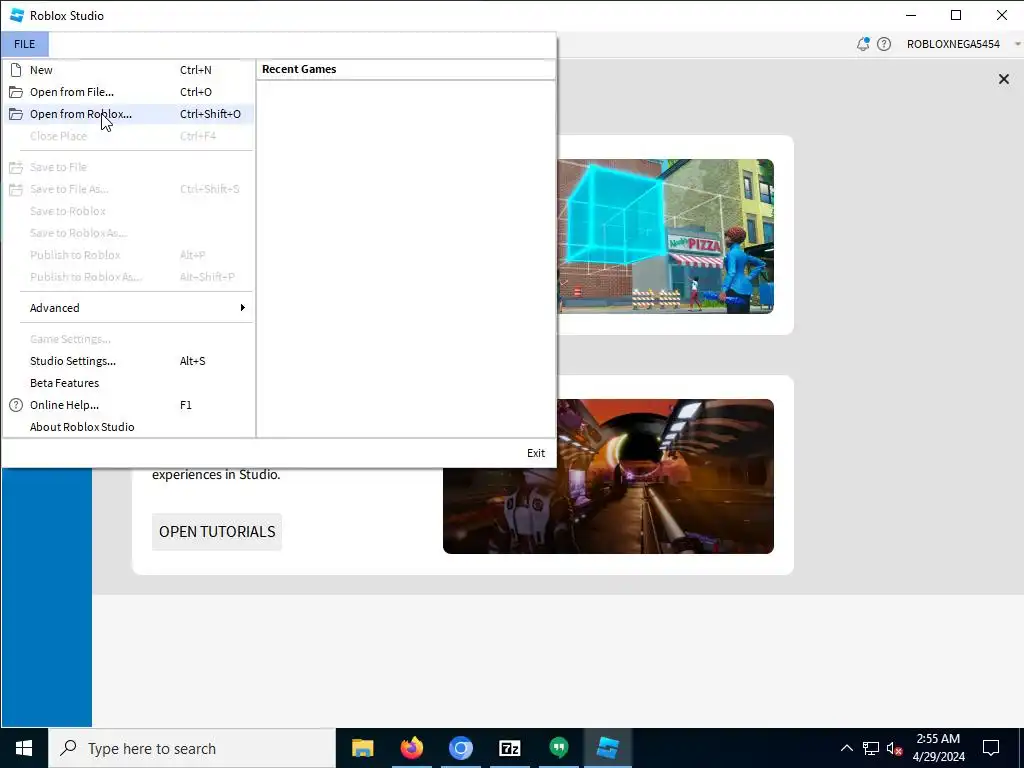Screen dimensions: 1024x768
Task: Click the Roblox Studio logo in title bar
Action: [17, 15]
